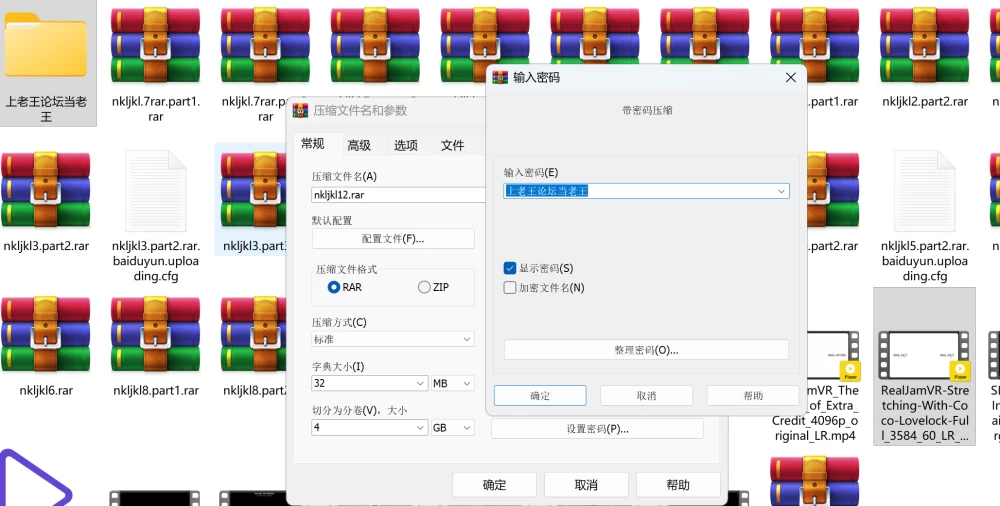The height and width of the screenshot is (506, 1000).
Task: Switch to the 高级 tab
Action: pos(359,145)
